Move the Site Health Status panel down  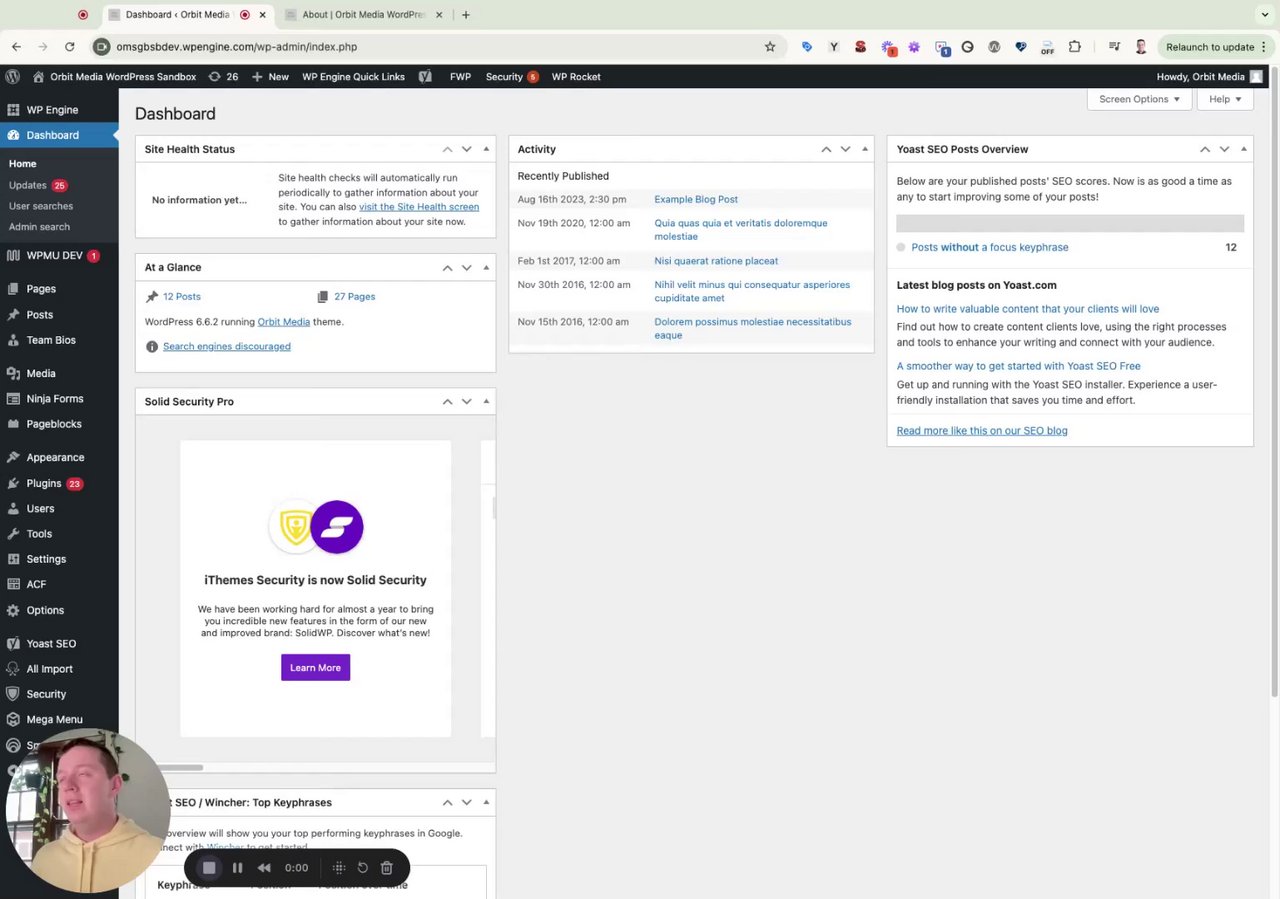466,149
